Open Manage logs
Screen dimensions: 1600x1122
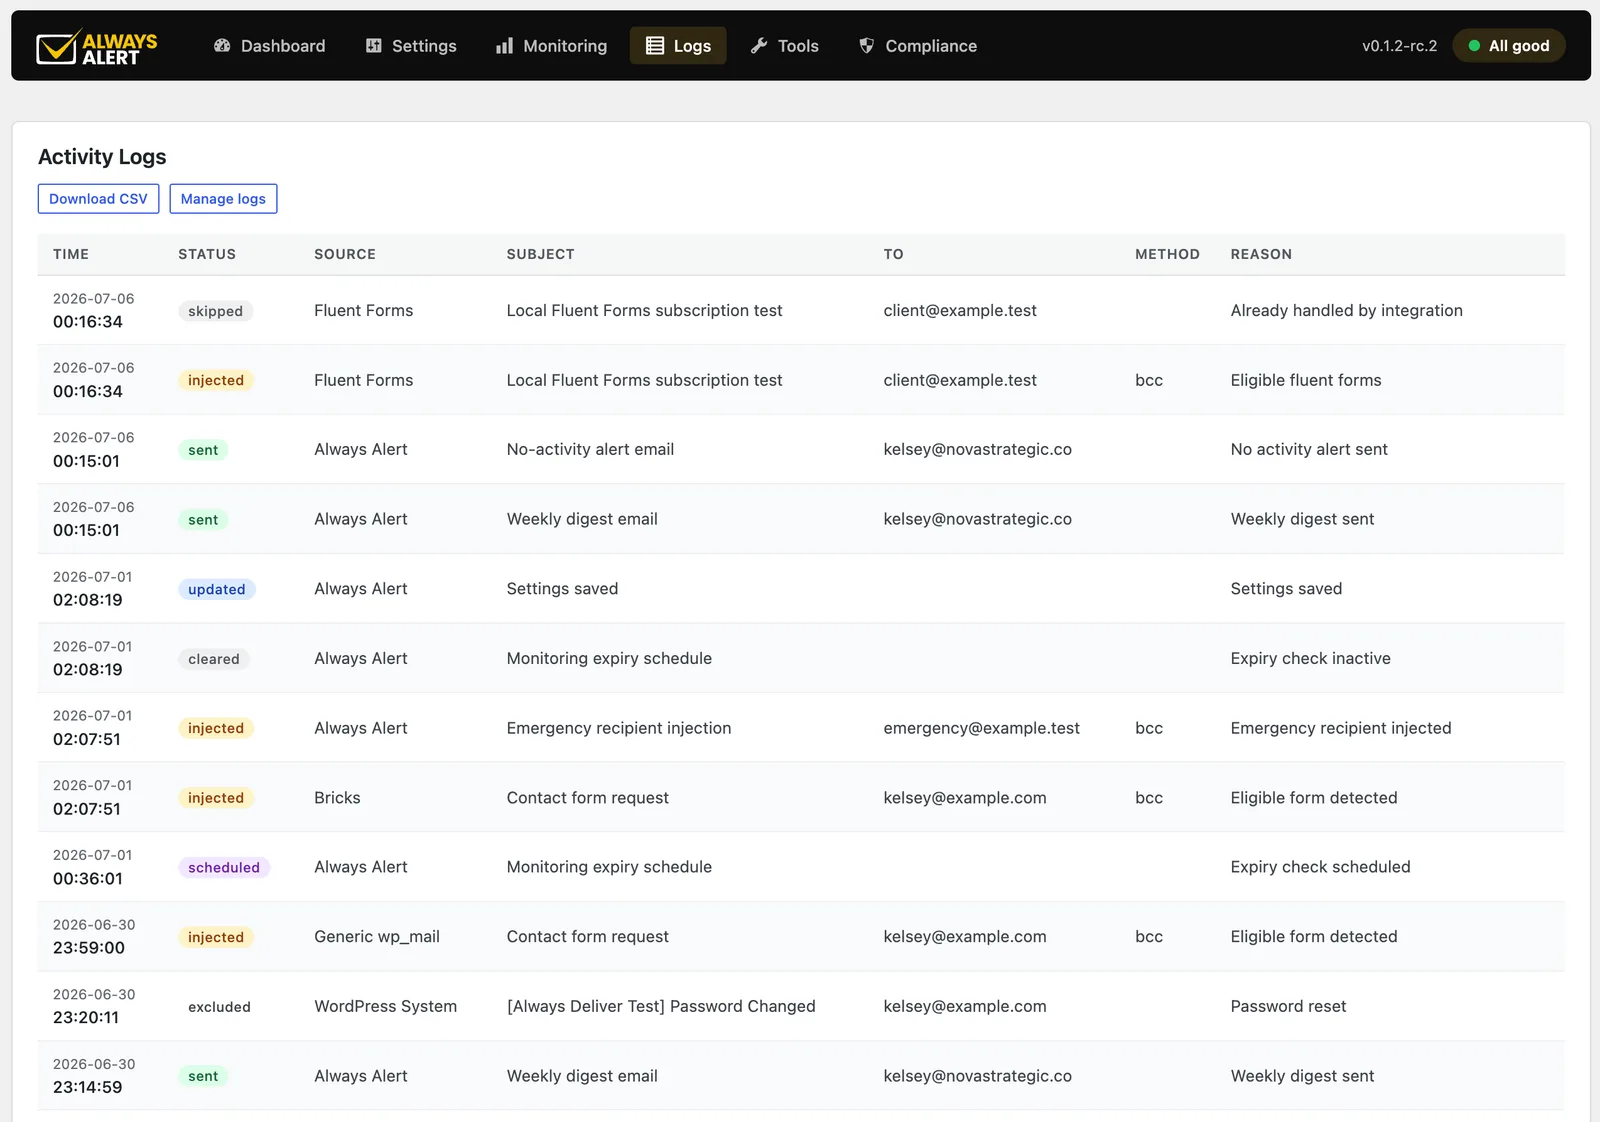pos(223,199)
